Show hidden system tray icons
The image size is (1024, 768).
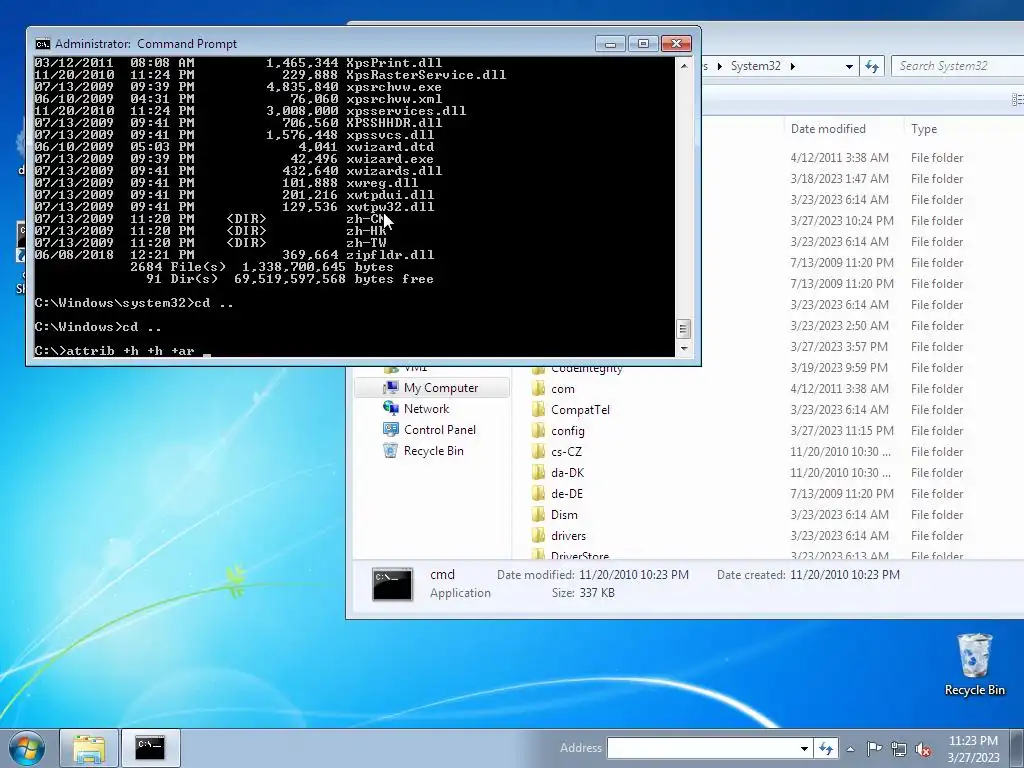850,749
